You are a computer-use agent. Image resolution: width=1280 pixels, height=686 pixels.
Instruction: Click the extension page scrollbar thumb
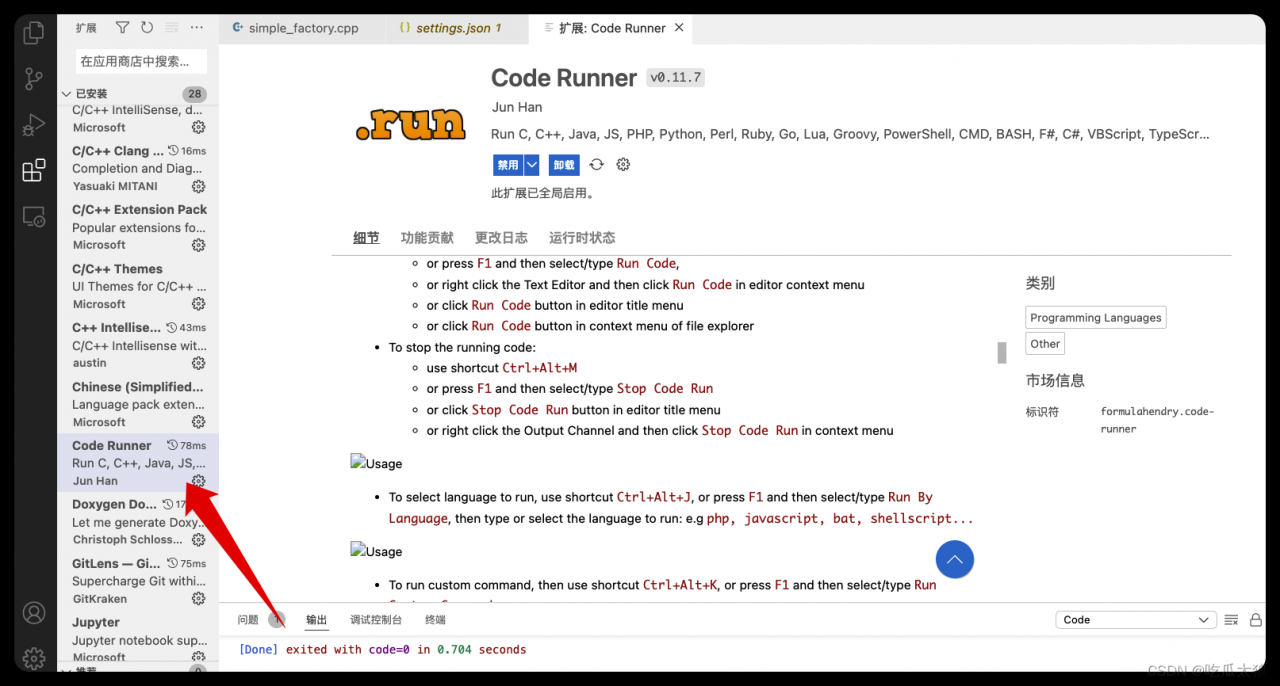[x=1001, y=352]
